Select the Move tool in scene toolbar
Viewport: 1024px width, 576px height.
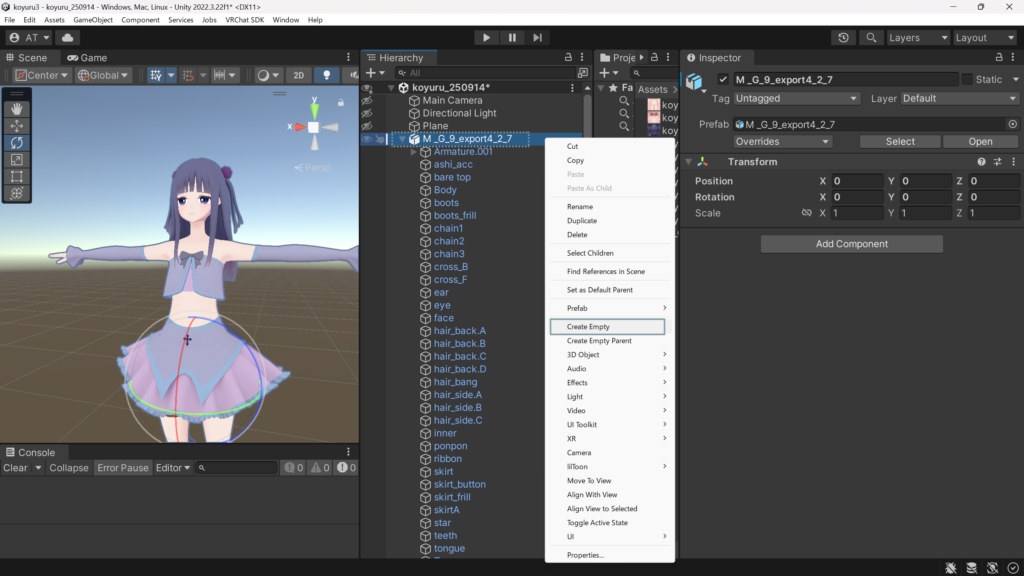pyautogui.click(x=17, y=125)
